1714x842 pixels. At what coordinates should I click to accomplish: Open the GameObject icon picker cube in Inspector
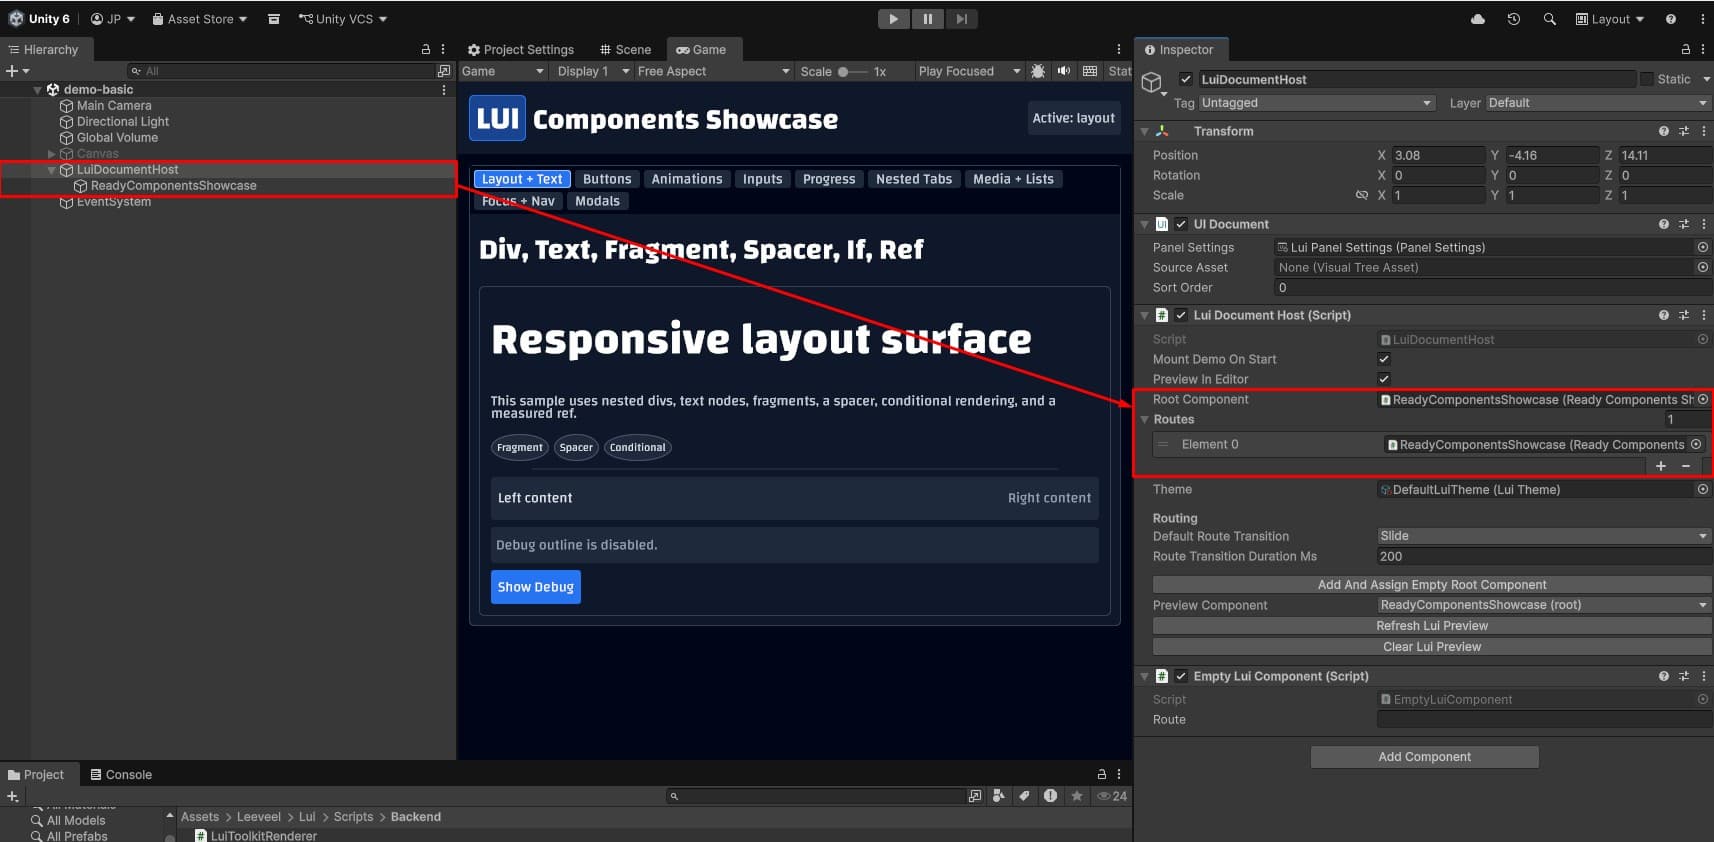1152,82
